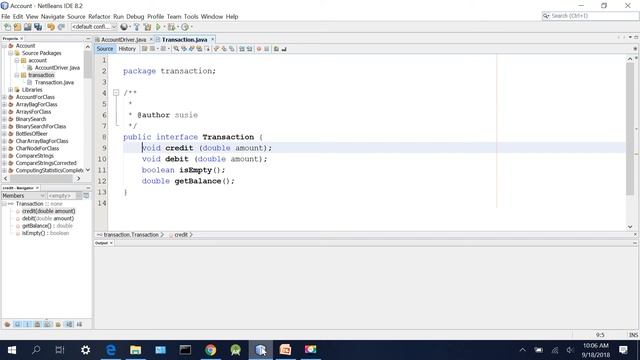This screenshot has width=640, height=360.
Task: Open the File menu
Action: tap(5, 17)
